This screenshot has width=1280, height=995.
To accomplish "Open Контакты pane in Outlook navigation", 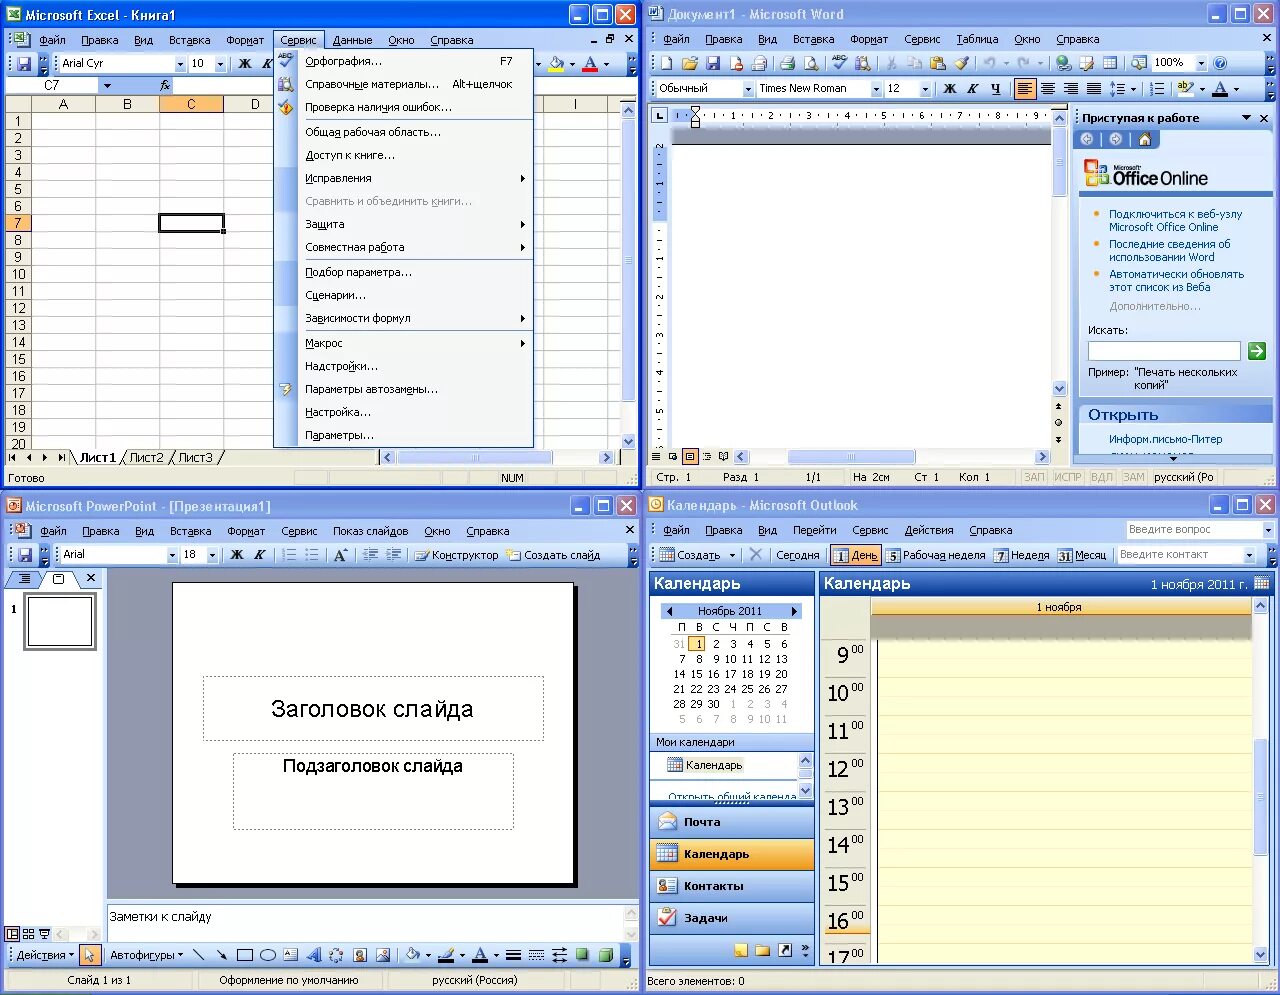I will point(732,886).
